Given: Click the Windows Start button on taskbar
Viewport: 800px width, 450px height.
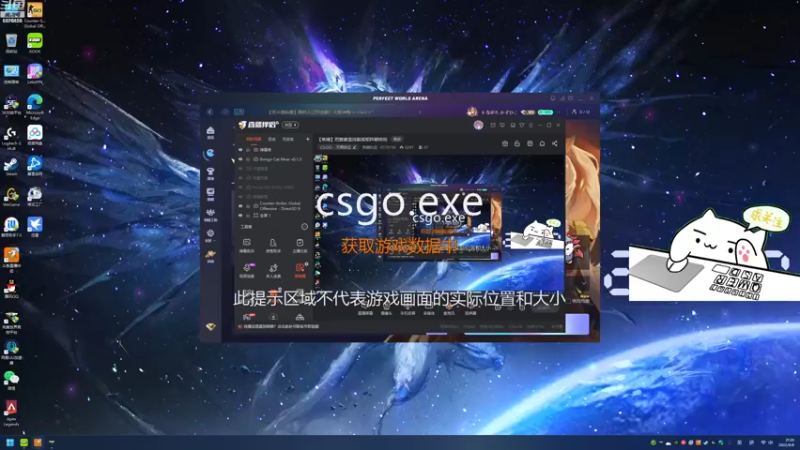Looking at the screenshot, I should 10,442.
